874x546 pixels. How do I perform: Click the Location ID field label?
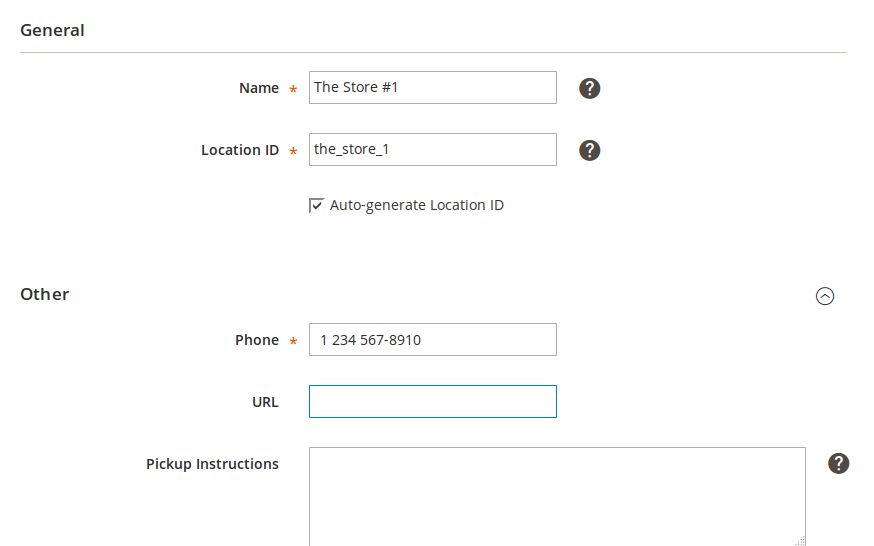[x=240, y=150]
